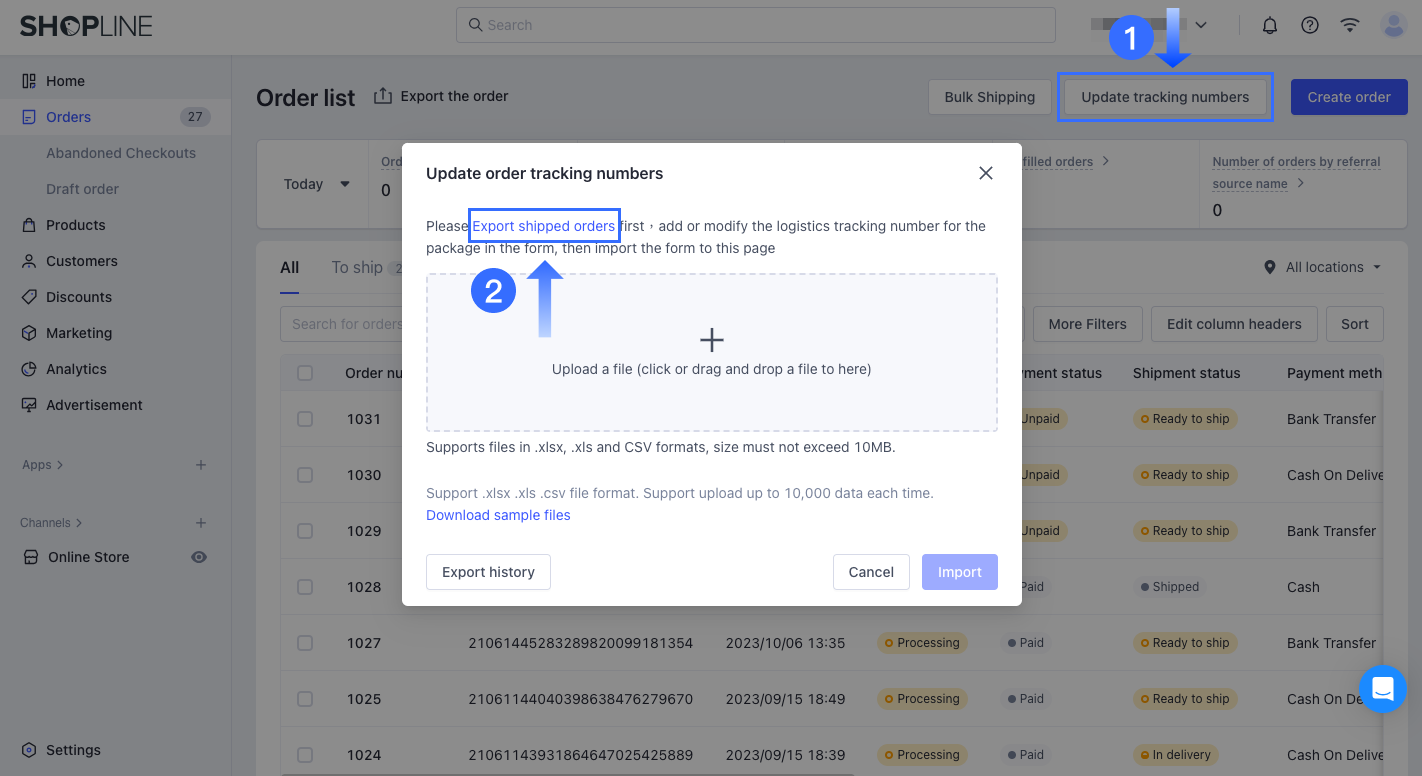Screen dimensions: 1422x776
Task: Click the notifications bell icon
Action: click(x=1270, y=26)
